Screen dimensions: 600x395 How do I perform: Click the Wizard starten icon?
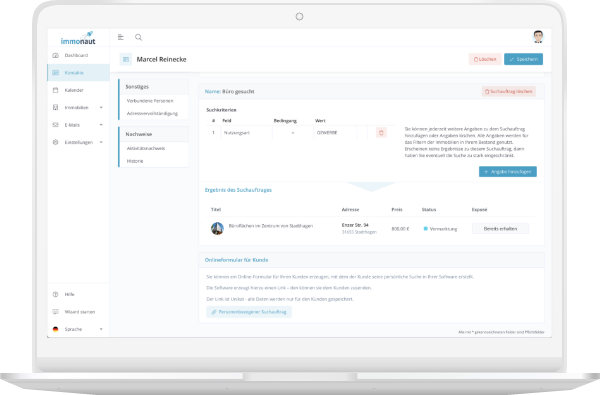pyautogui.click(x=55, y=312)
